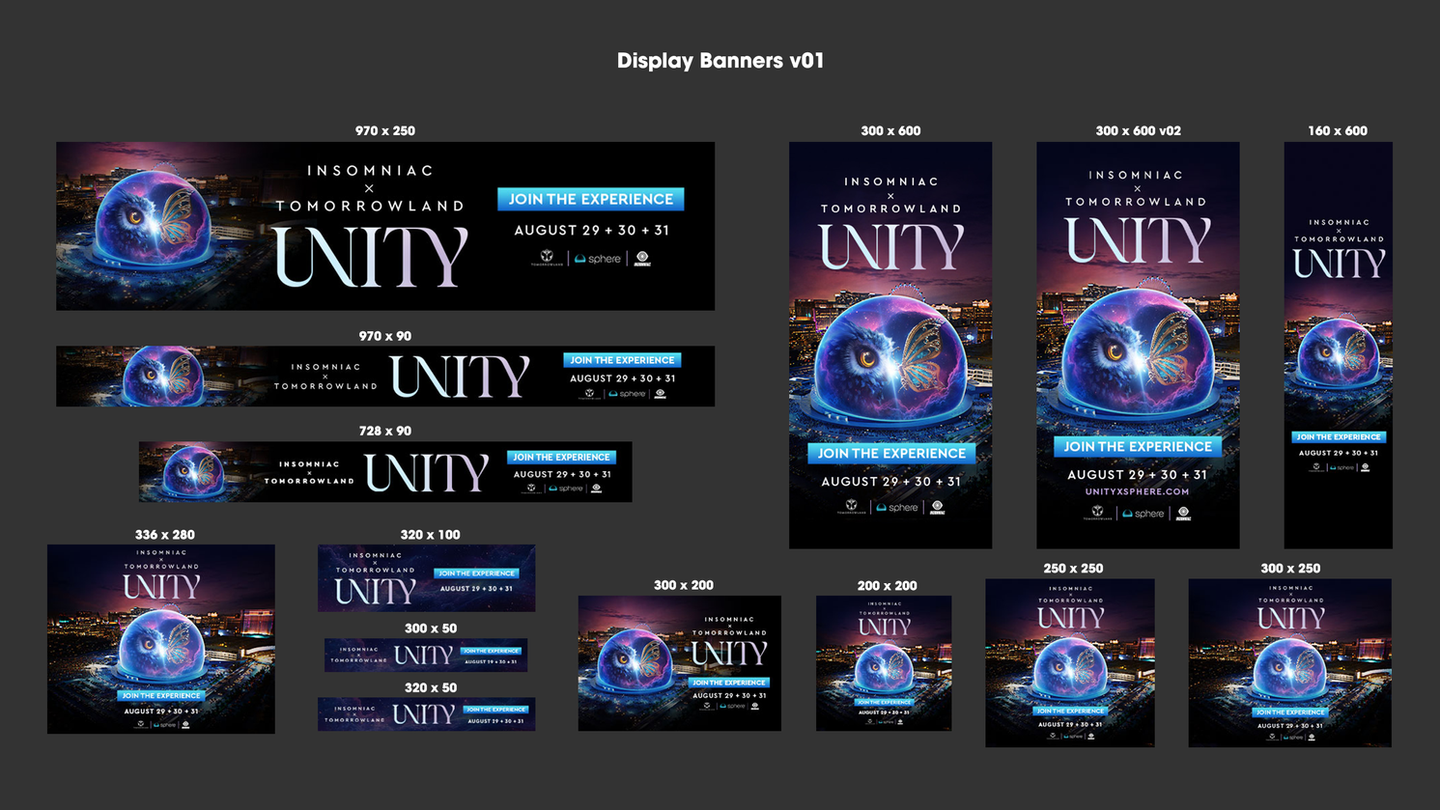
Task: Select the "336 x 280" size label
Action: pyautogui.click(x=165, y=535)
